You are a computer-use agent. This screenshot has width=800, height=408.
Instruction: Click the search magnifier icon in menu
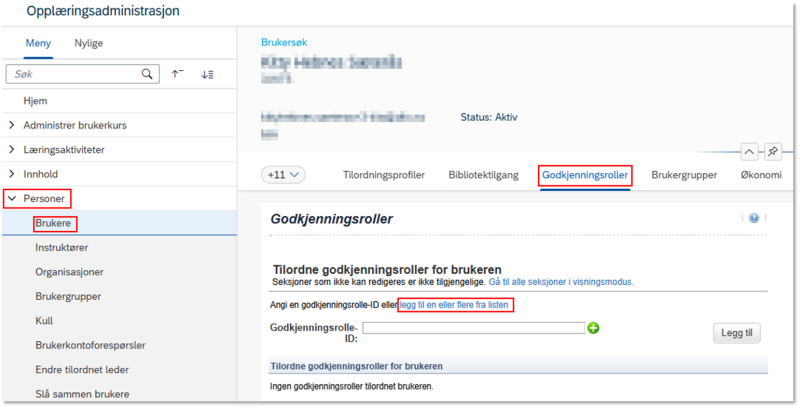(x=147, y=74)
